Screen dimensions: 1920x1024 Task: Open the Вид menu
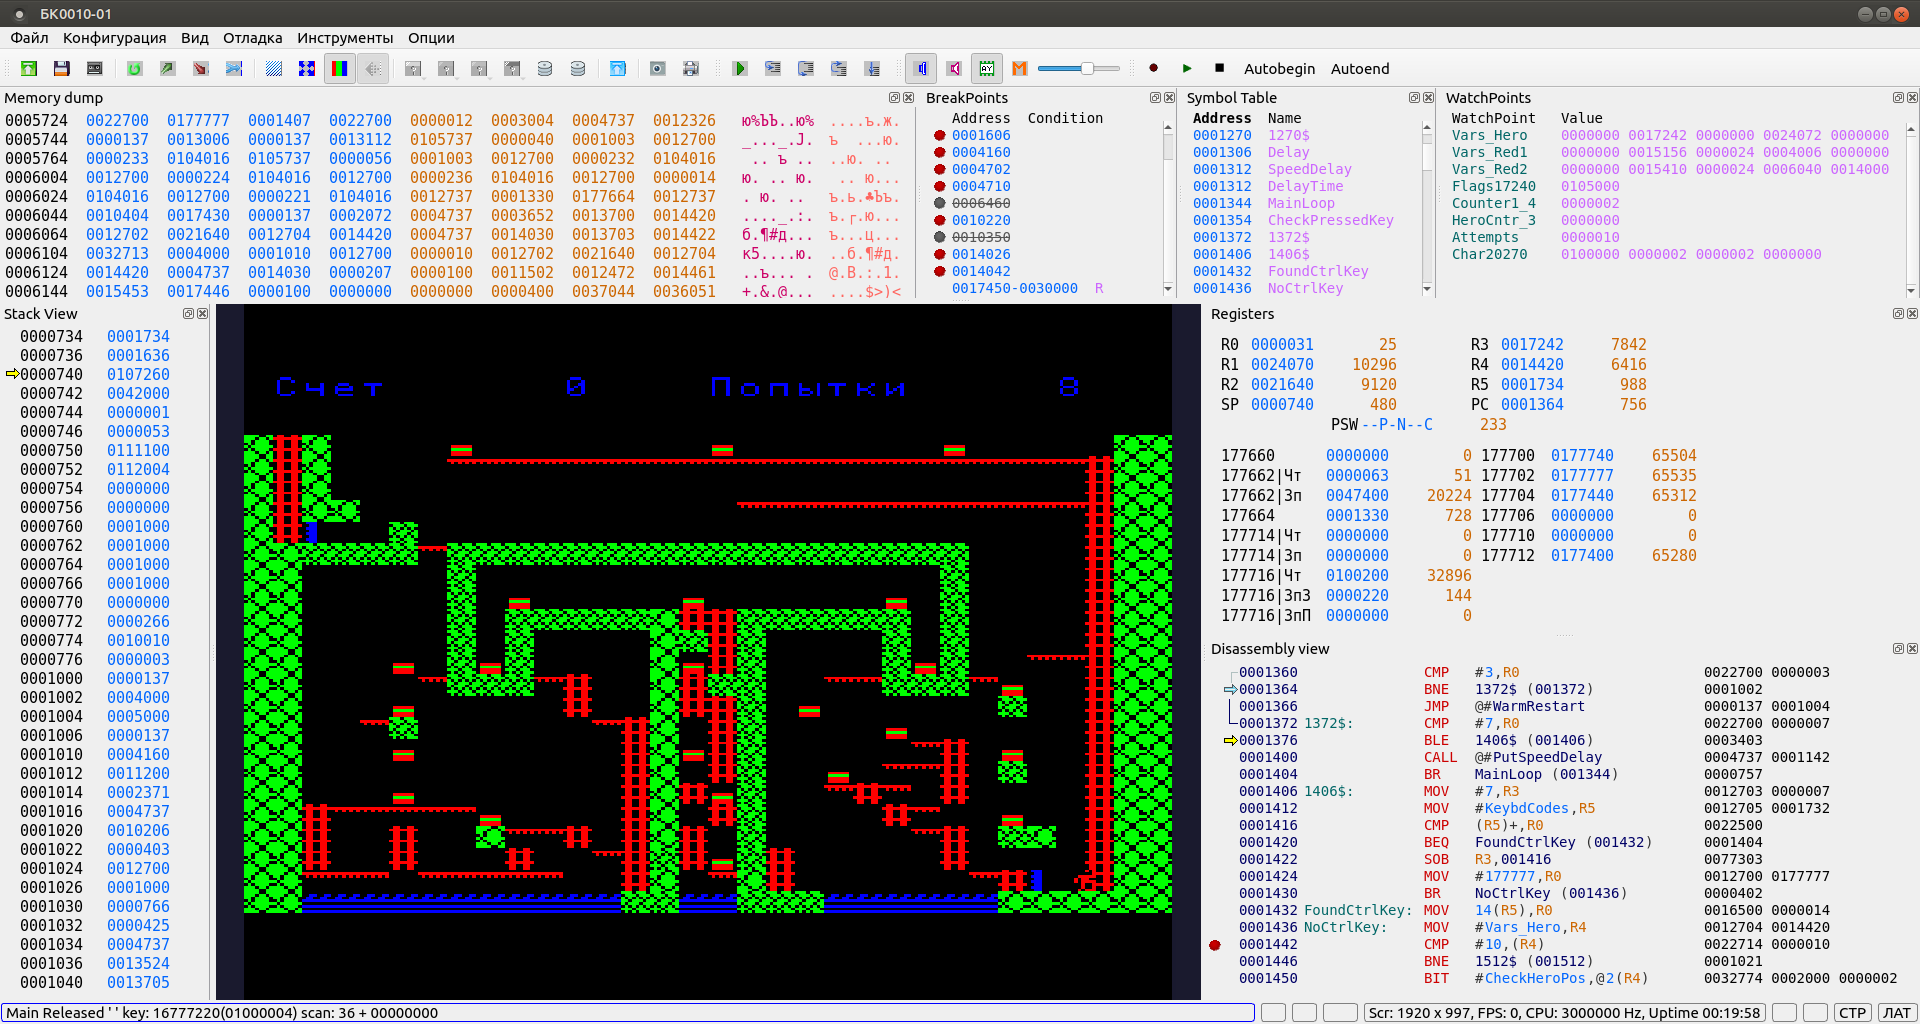coord(194,38)
